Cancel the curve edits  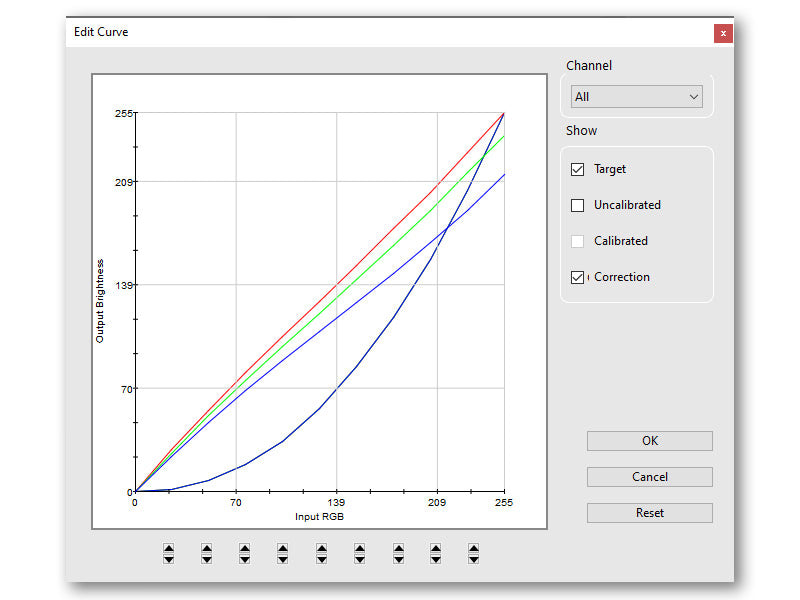coord(649,477)
